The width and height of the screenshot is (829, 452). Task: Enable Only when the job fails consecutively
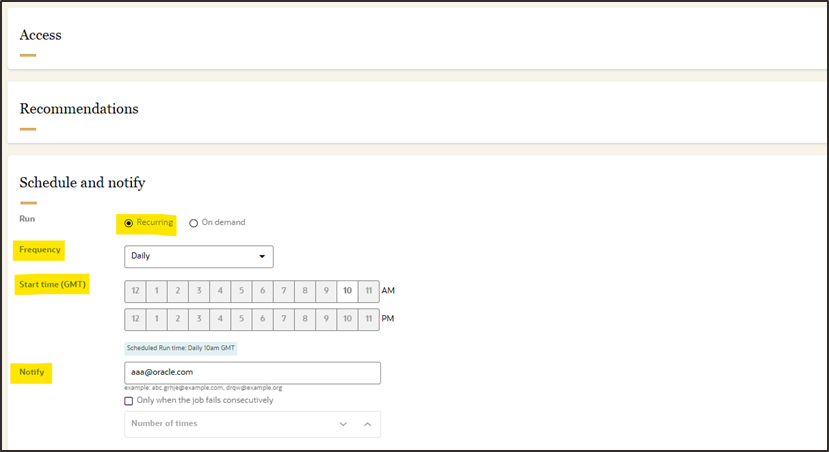[x=128, y=401]
